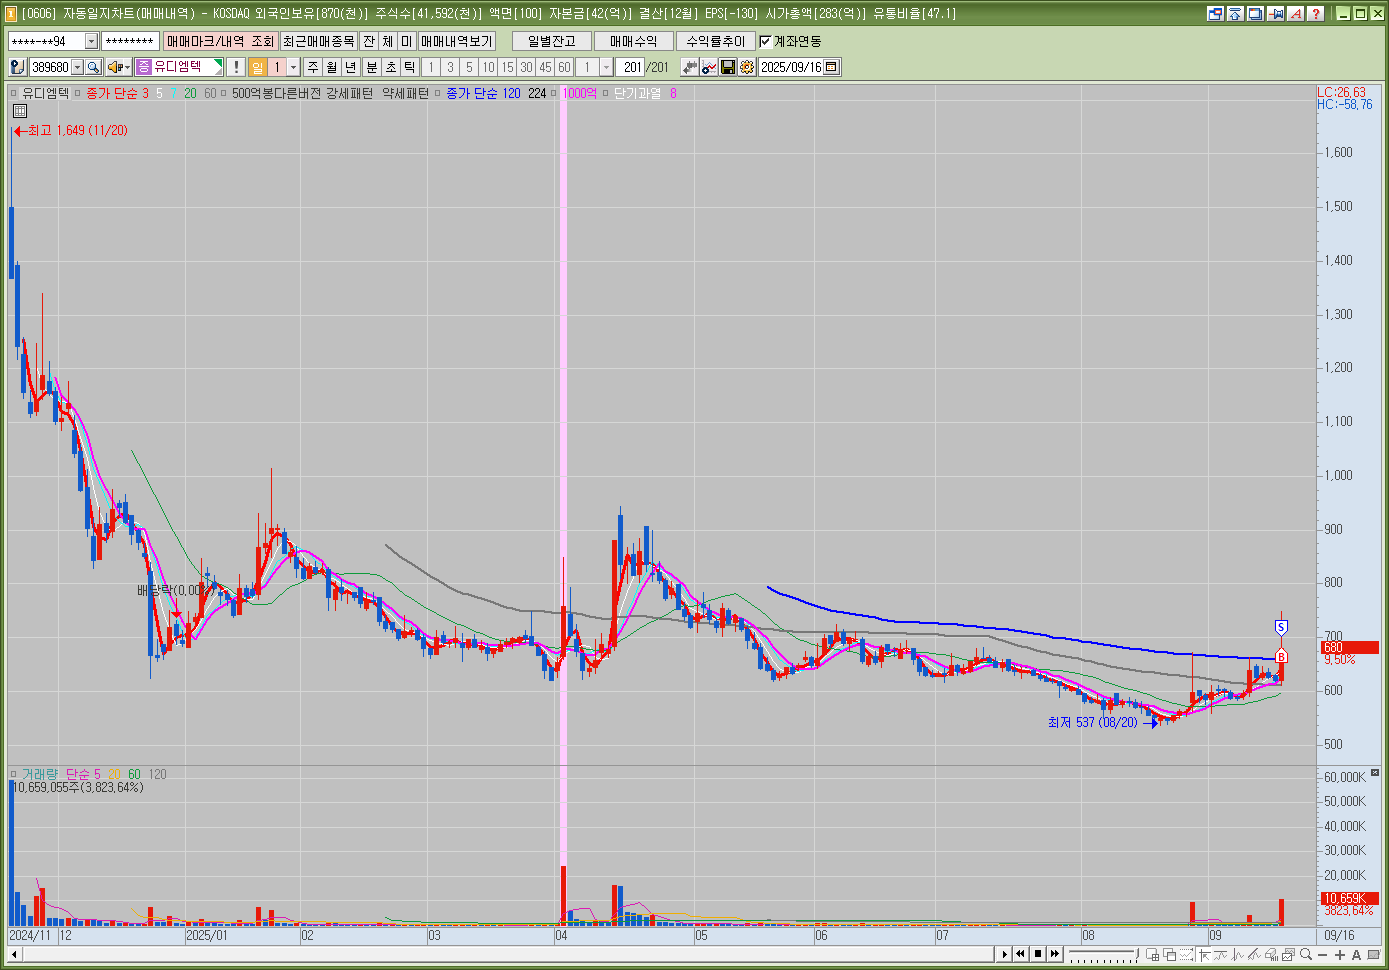The height and width of the screenshot is (970, 1389).
Task: Open the stock code 389680 history dropdown
Action: coord(77,67)
